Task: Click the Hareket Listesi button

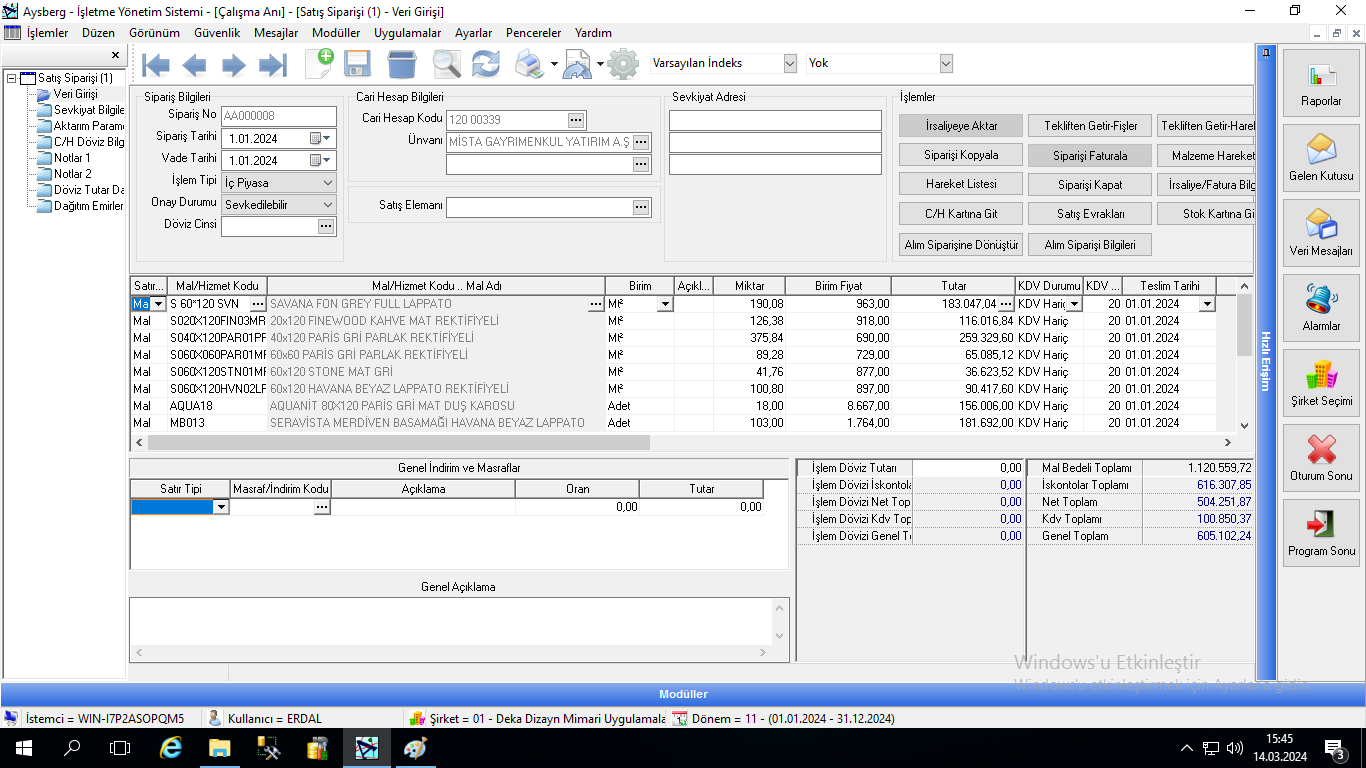Action: (x=960, y=185)
